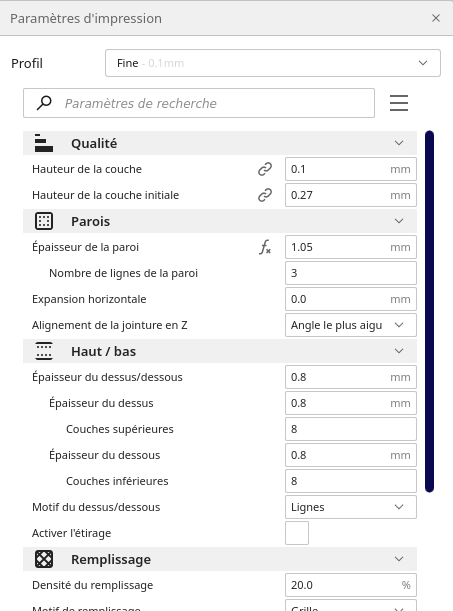Edit the Expansion horizontale value
453x611 pixels.
click(351, 299)
